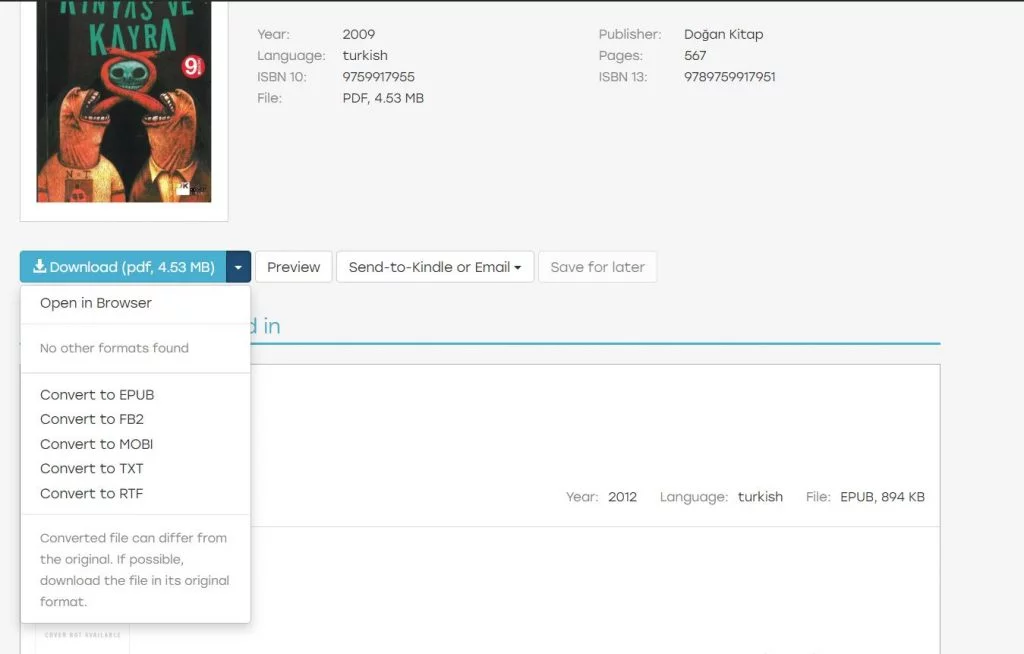Collapse the download format dropdown caret
This screenshot has width=1024, height=654.
pos(239,267)
